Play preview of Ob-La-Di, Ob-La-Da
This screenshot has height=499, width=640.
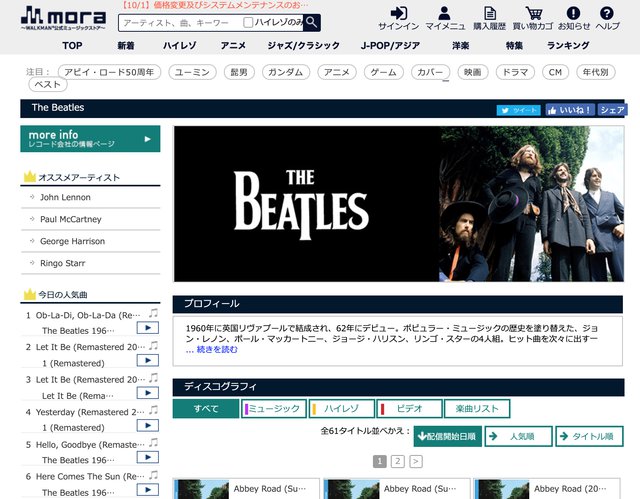point(146,330)
